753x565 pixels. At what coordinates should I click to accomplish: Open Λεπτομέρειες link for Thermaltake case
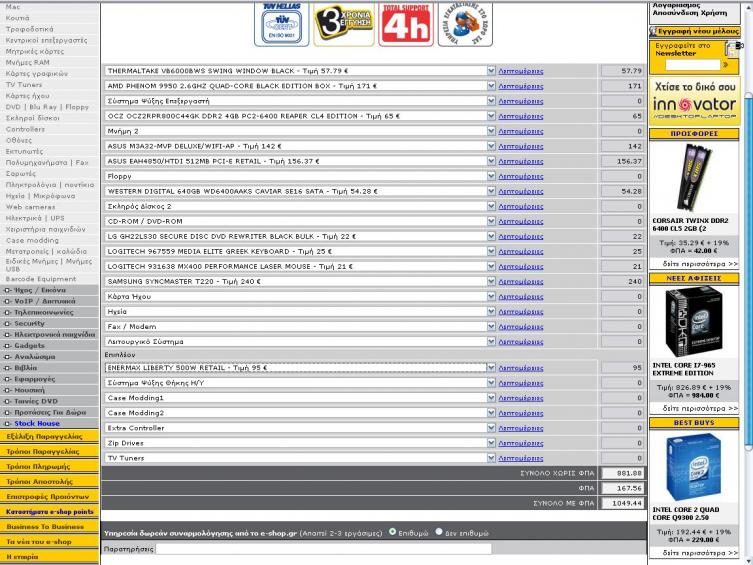pos(521,71)
